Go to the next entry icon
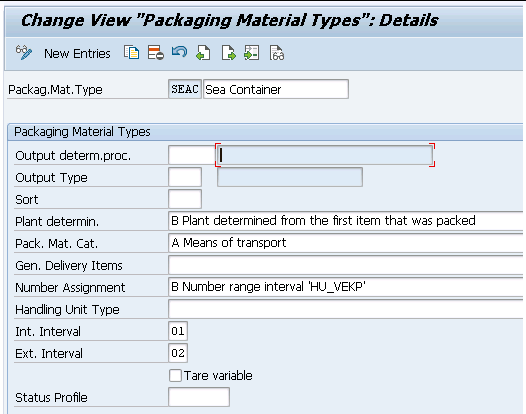Screen dimensions: 526x414 tap(228, 53)
